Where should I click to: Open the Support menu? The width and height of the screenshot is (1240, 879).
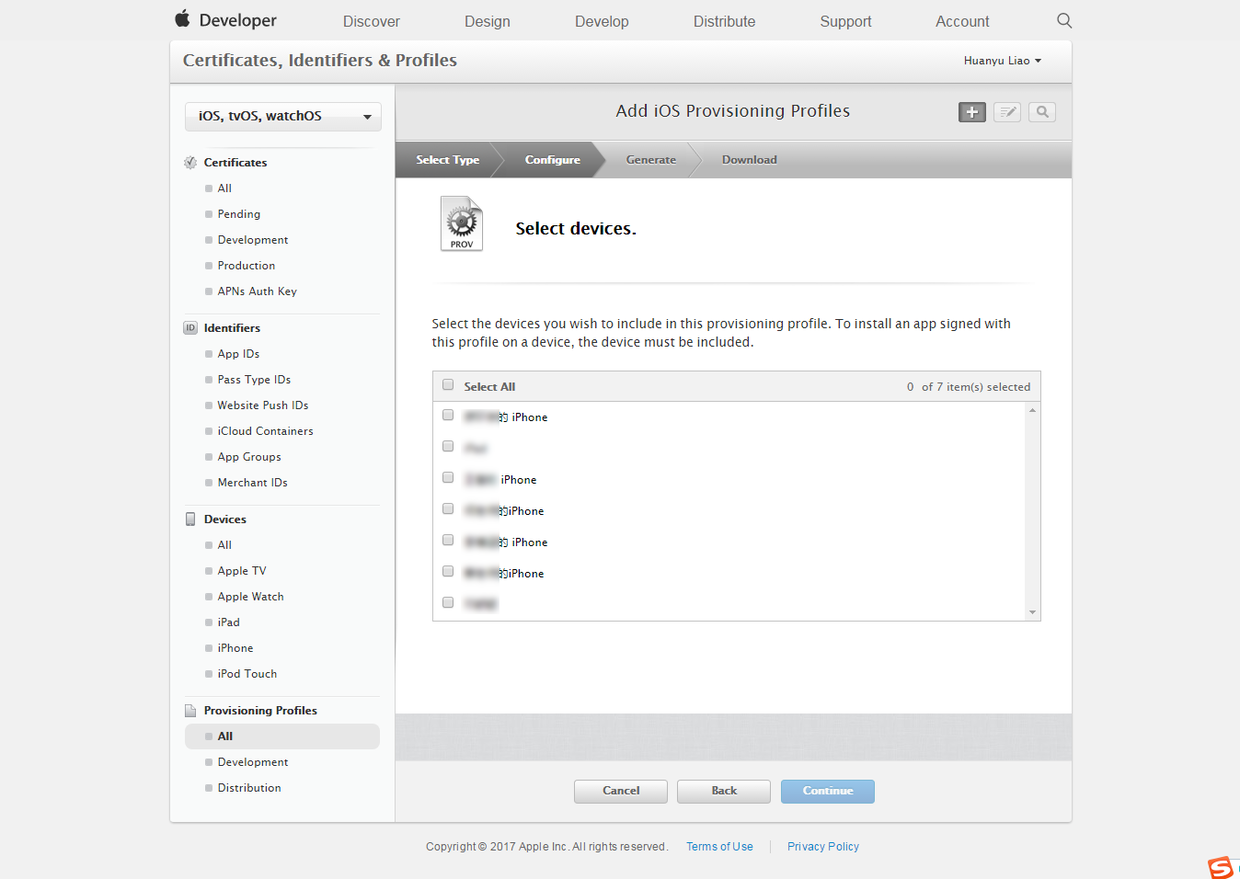[846, 21]
